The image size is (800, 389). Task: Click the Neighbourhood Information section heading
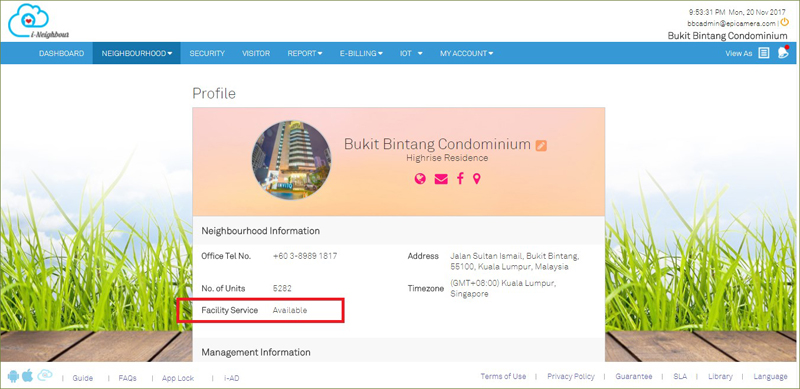click(x=261, y=231)
